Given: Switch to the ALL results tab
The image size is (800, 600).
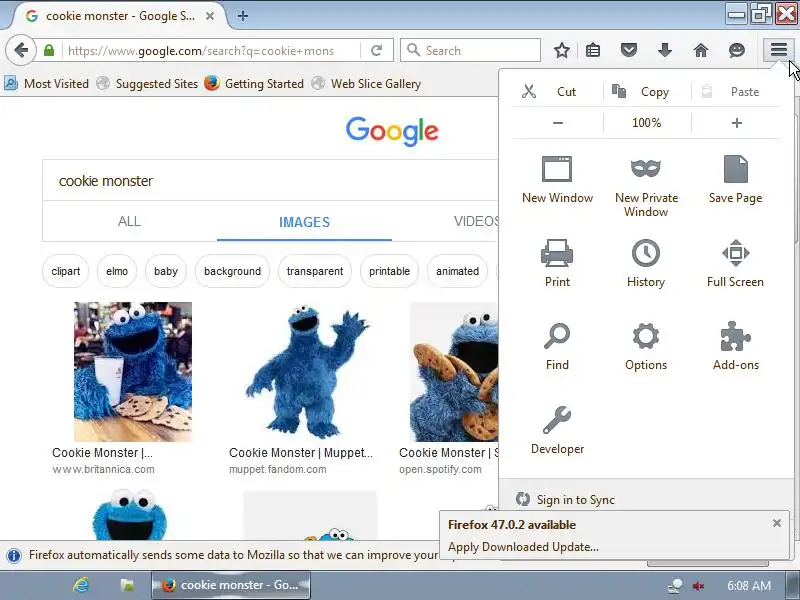Looking at the screenshot, I should 129,221.
